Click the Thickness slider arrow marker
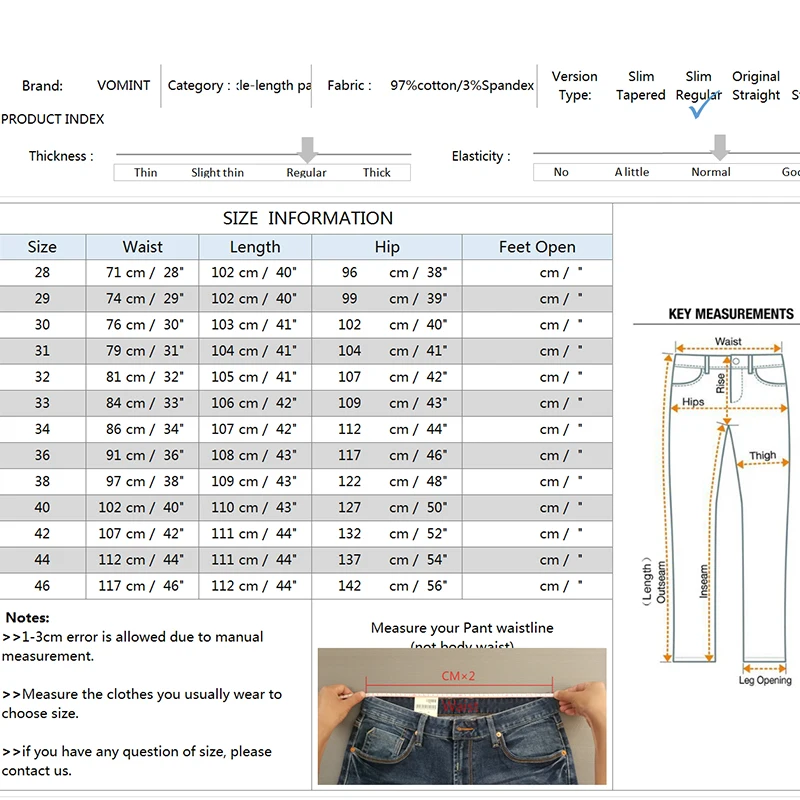Screen dimensions: 800x800 (307, 149)
